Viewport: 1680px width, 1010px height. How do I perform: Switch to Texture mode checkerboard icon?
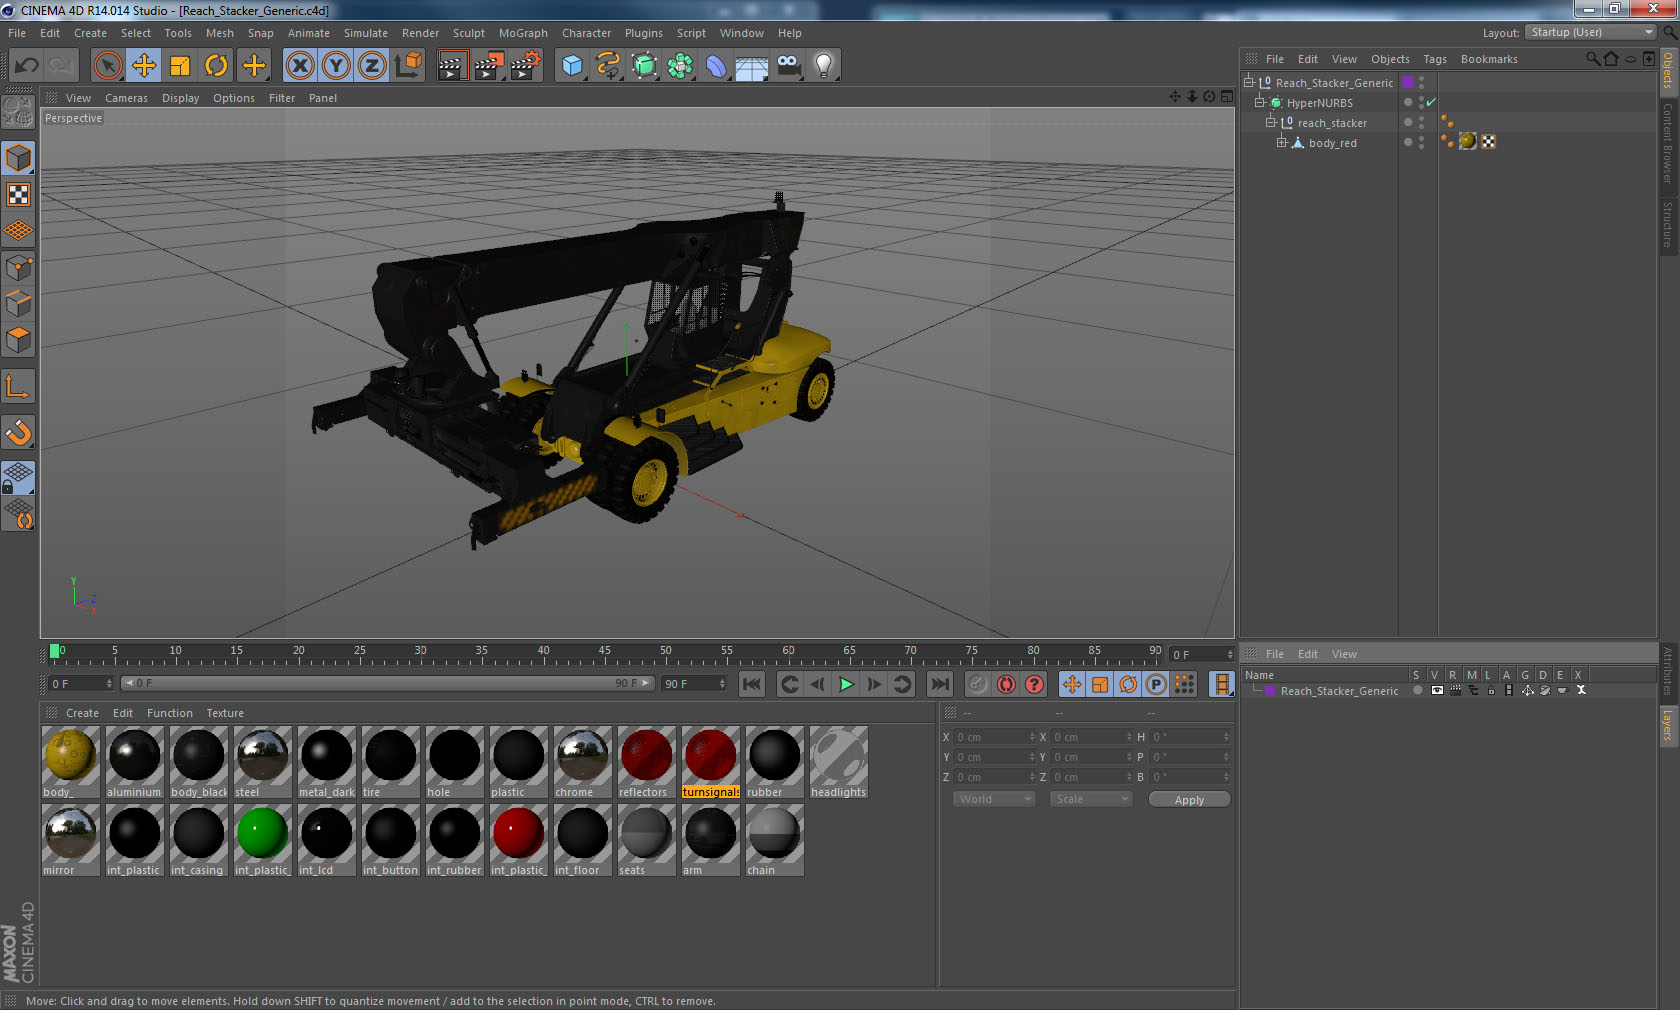[19, 194]
